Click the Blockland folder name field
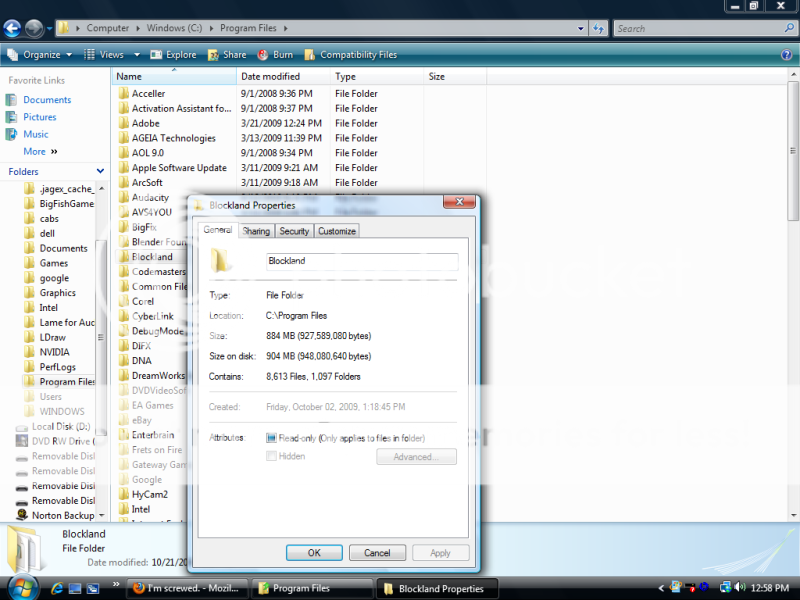Image resolution: width=800 pixels, height=600 pixels. 362,261
